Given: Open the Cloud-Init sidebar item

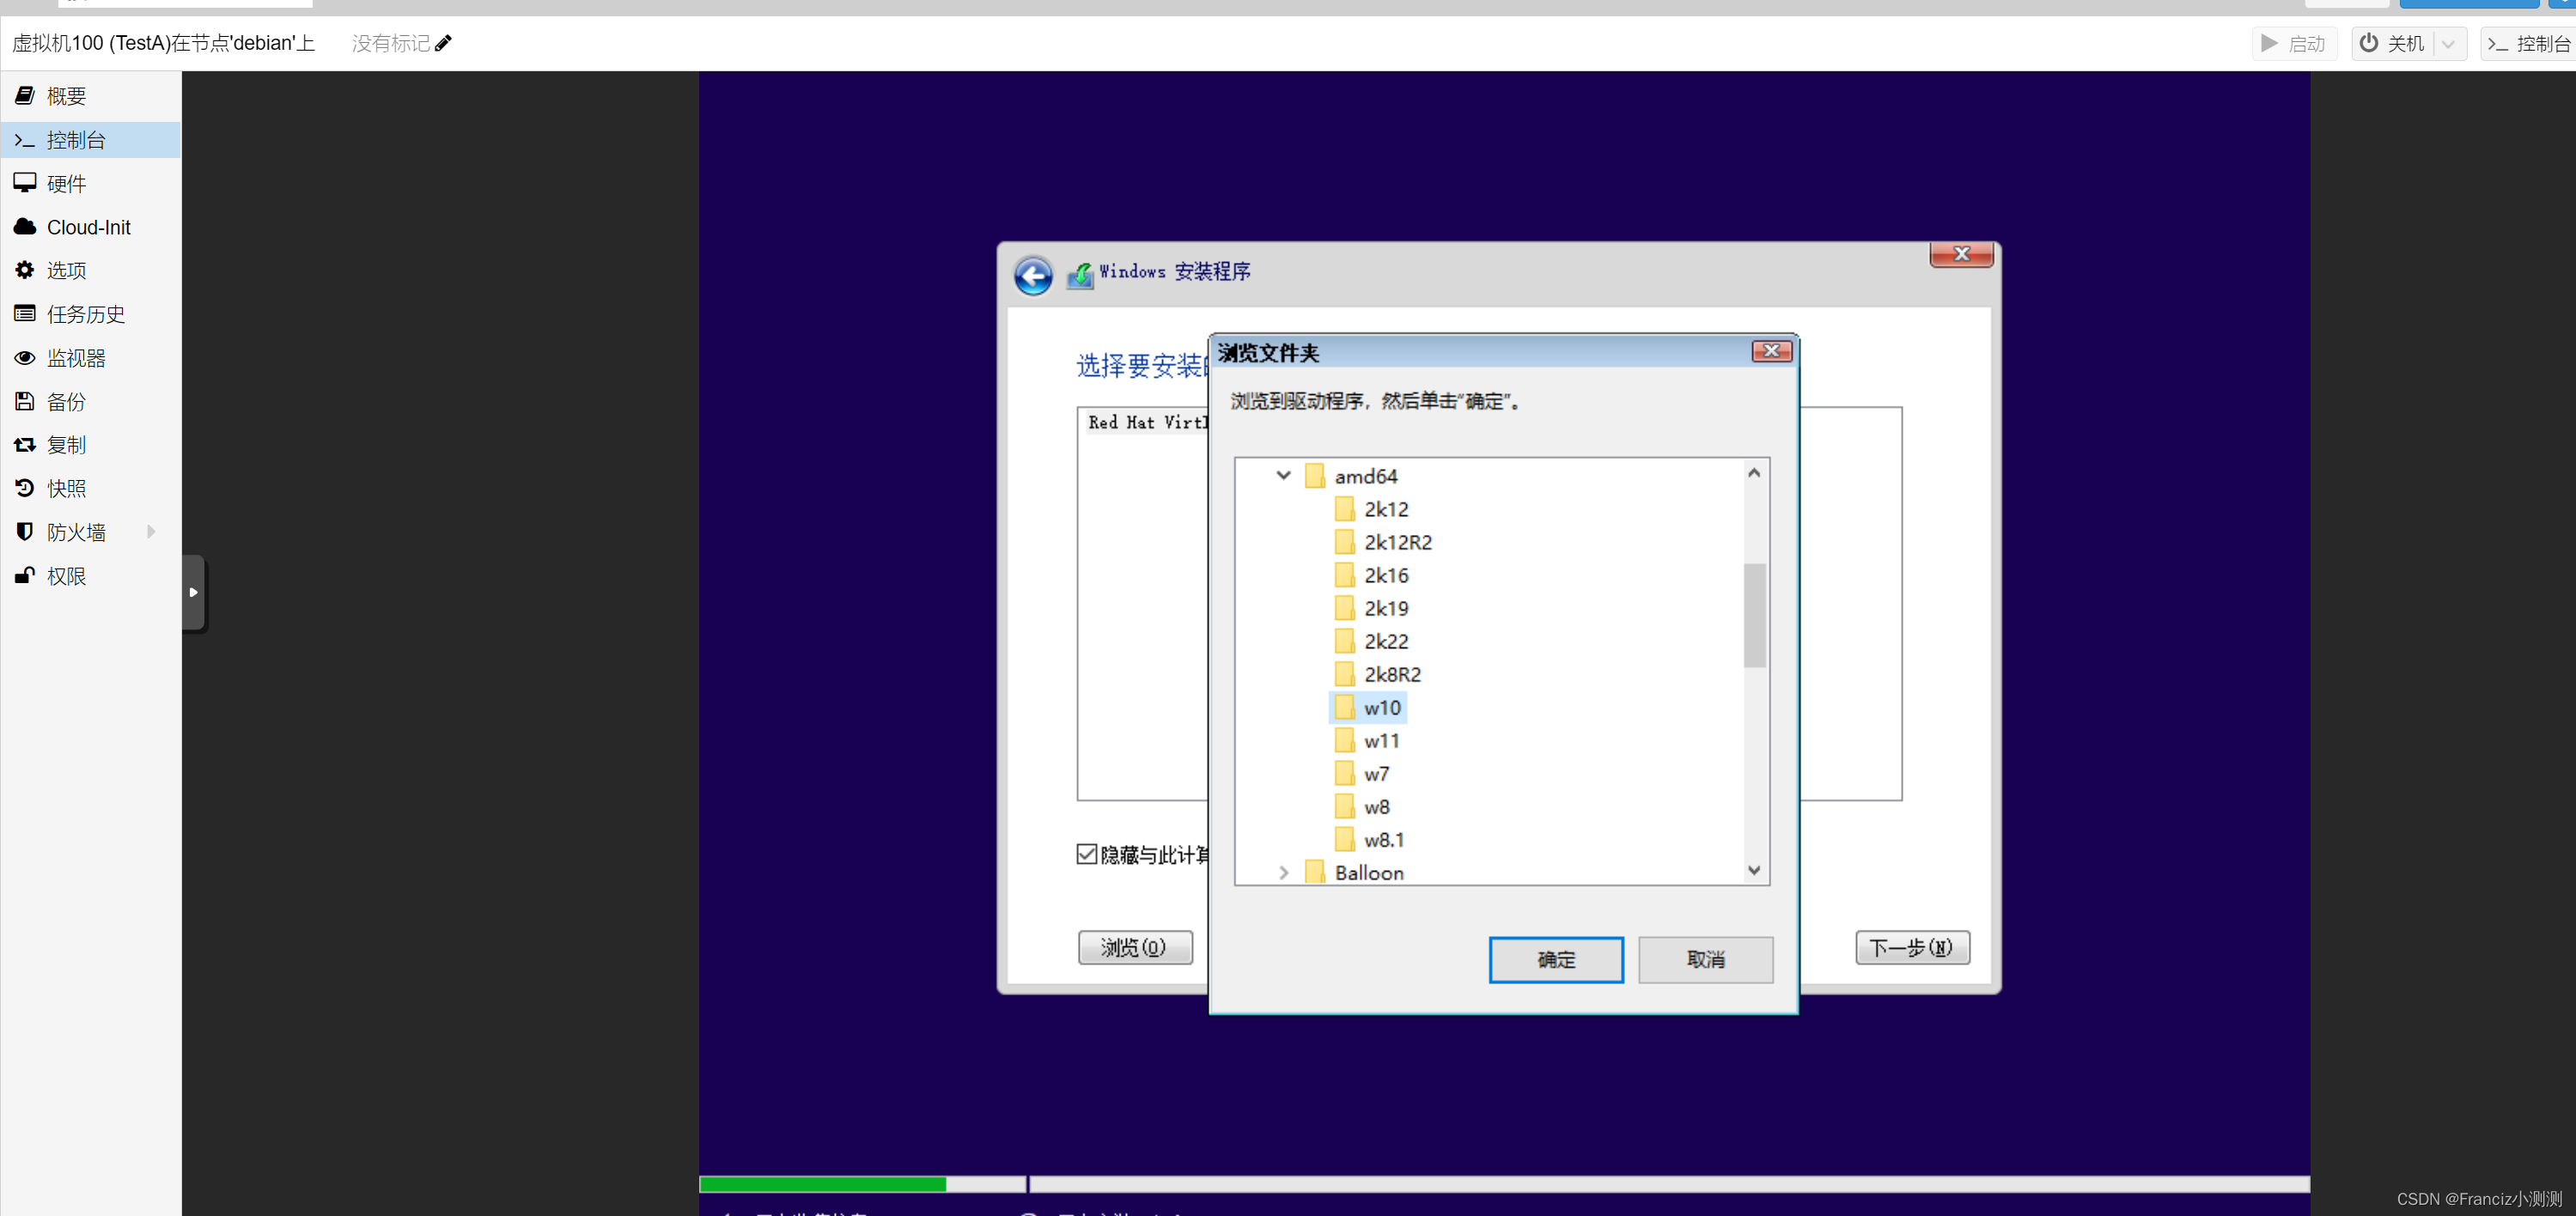Looking at the screenshot, I should [90, 227].
